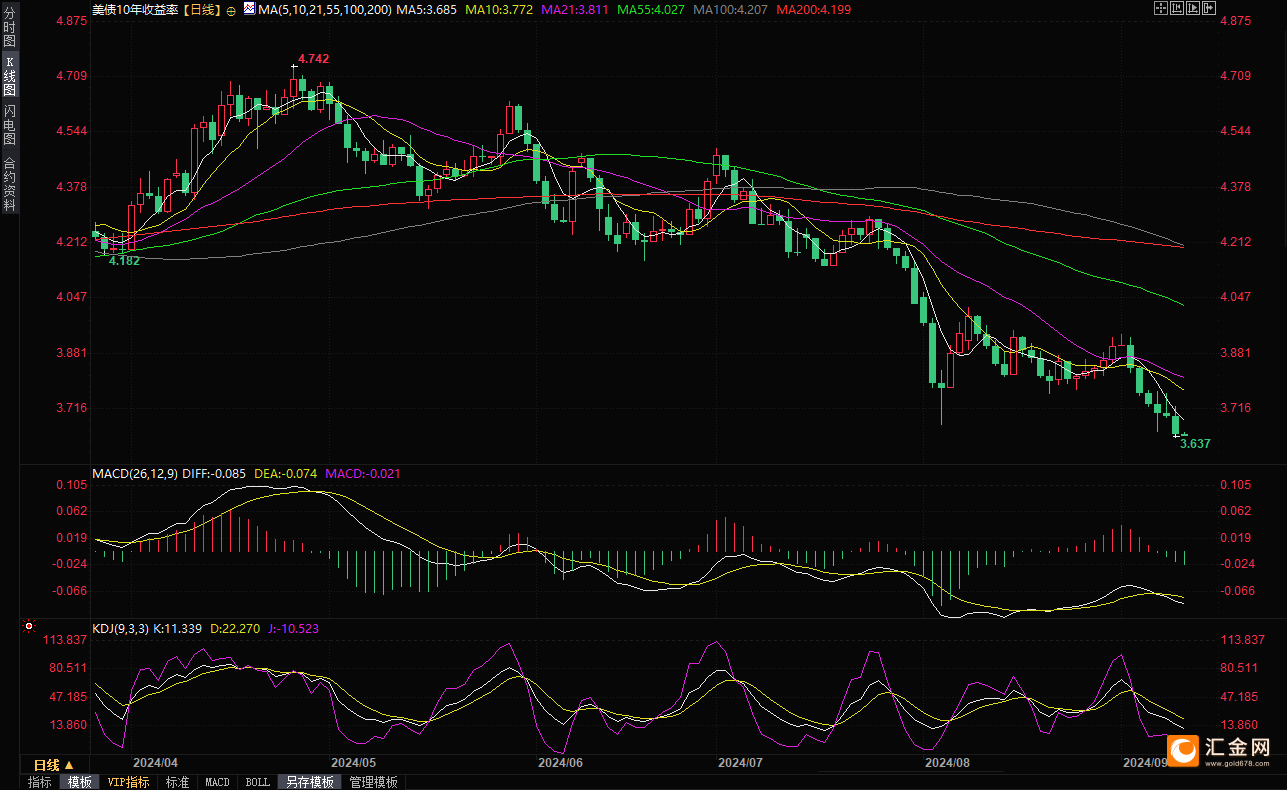Click the J:-10.523 value label
This screenshot has width=1287, height=790.
pyautogui.click(x=293, y=629)
